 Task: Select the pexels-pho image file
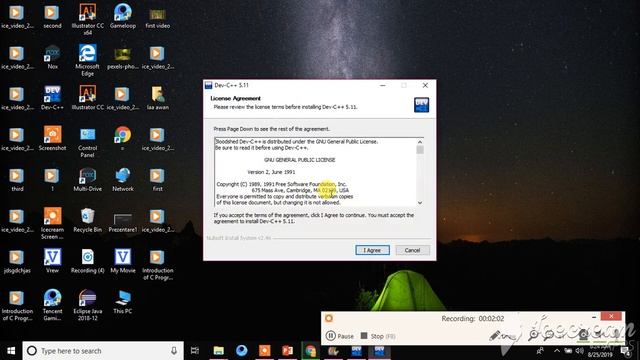tap(122, 59)
